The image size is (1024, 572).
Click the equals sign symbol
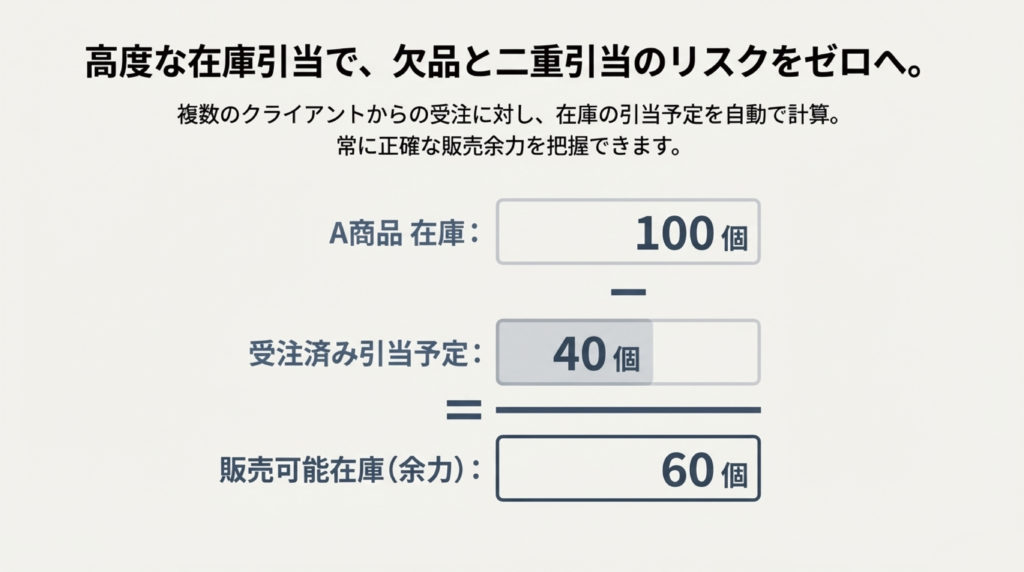(x=463, y=409)
